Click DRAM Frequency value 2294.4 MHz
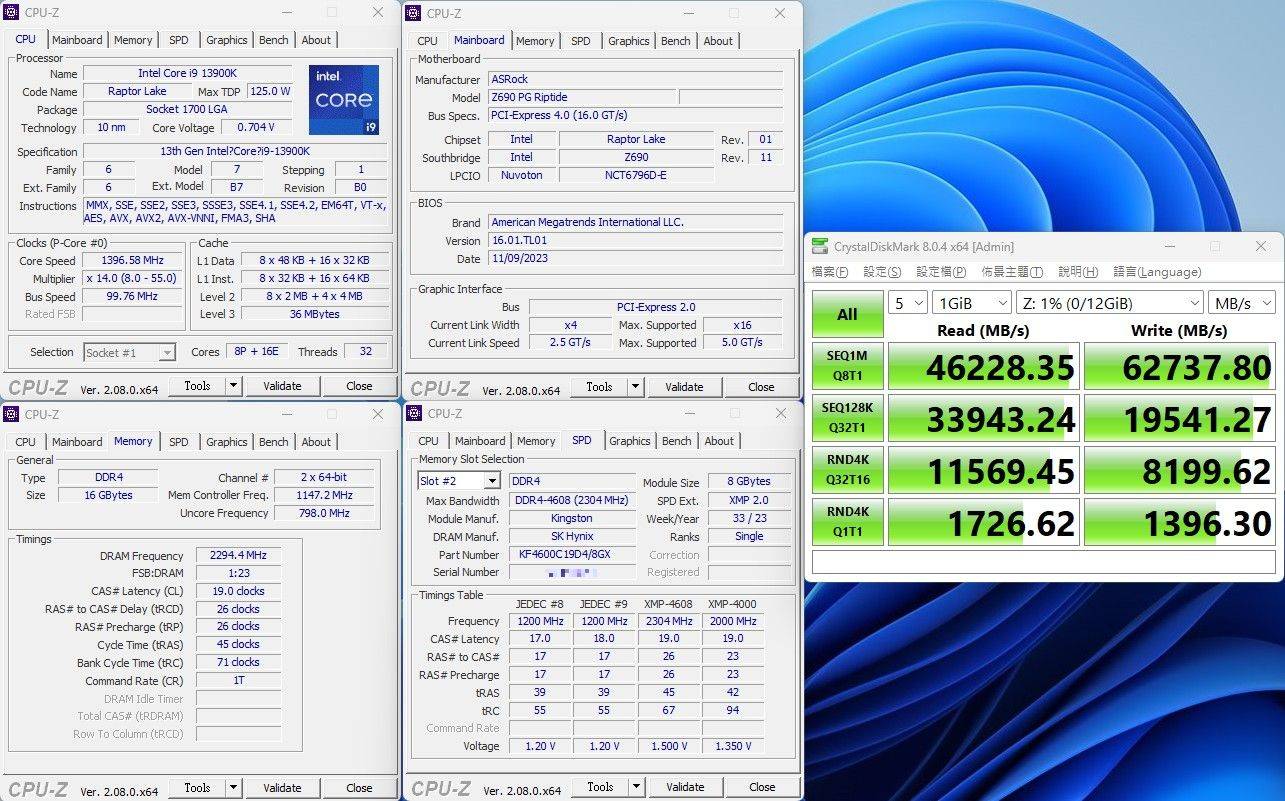The width and height of the screenshot is (1285, 801). pyautogui.click(x=238, y=556)
